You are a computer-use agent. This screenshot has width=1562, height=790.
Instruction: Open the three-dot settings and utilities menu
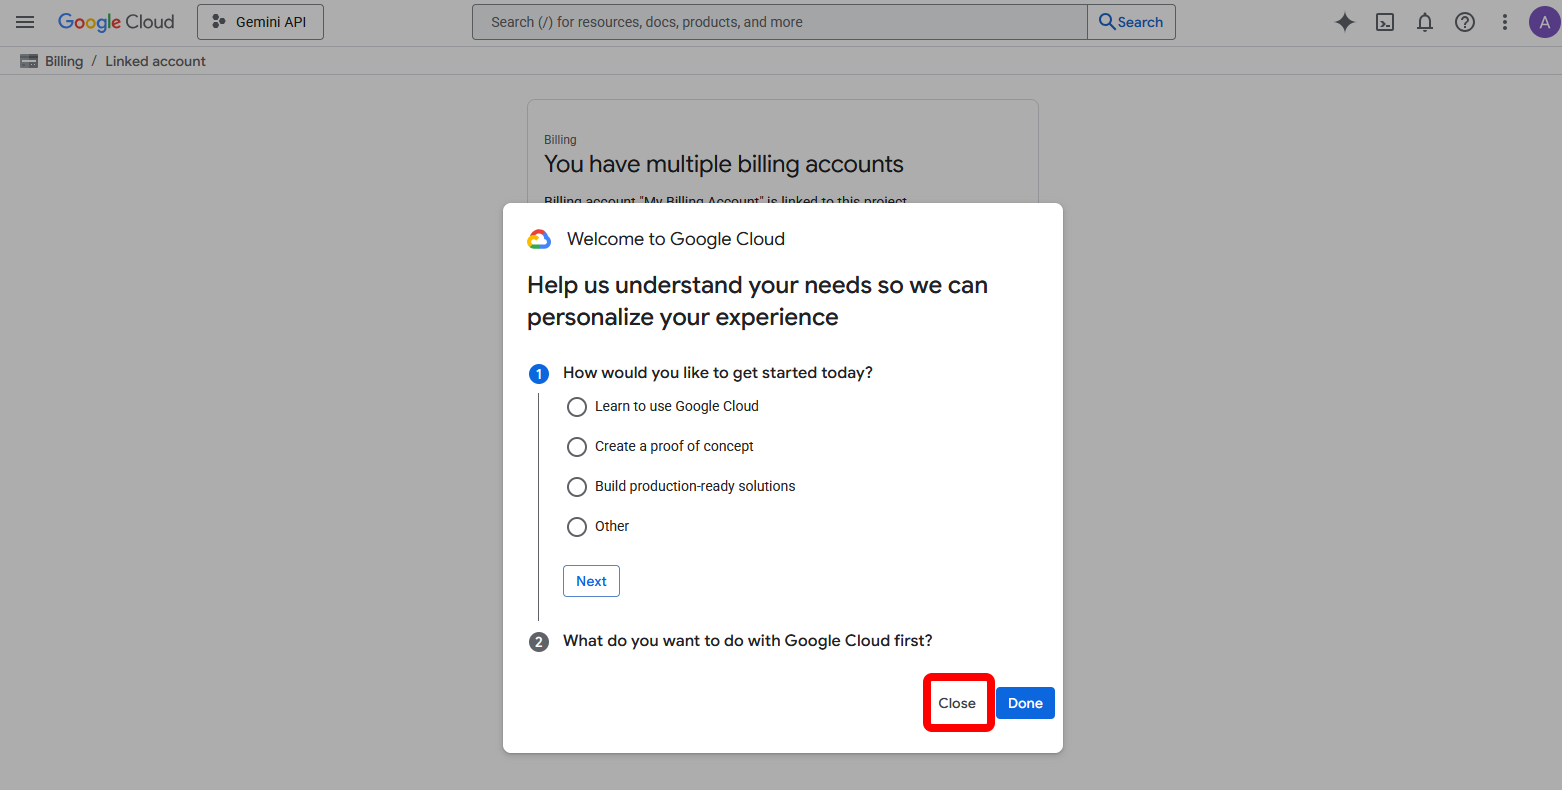point(1505,22)
